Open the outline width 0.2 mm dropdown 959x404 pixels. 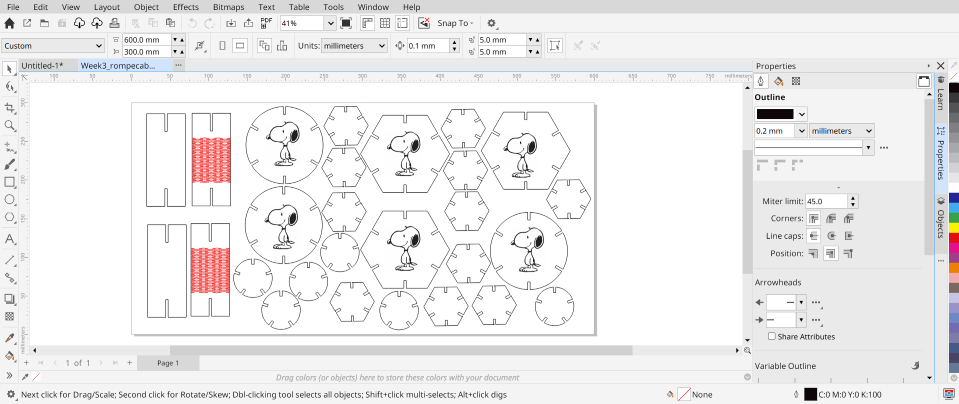[x=801, y=131]
